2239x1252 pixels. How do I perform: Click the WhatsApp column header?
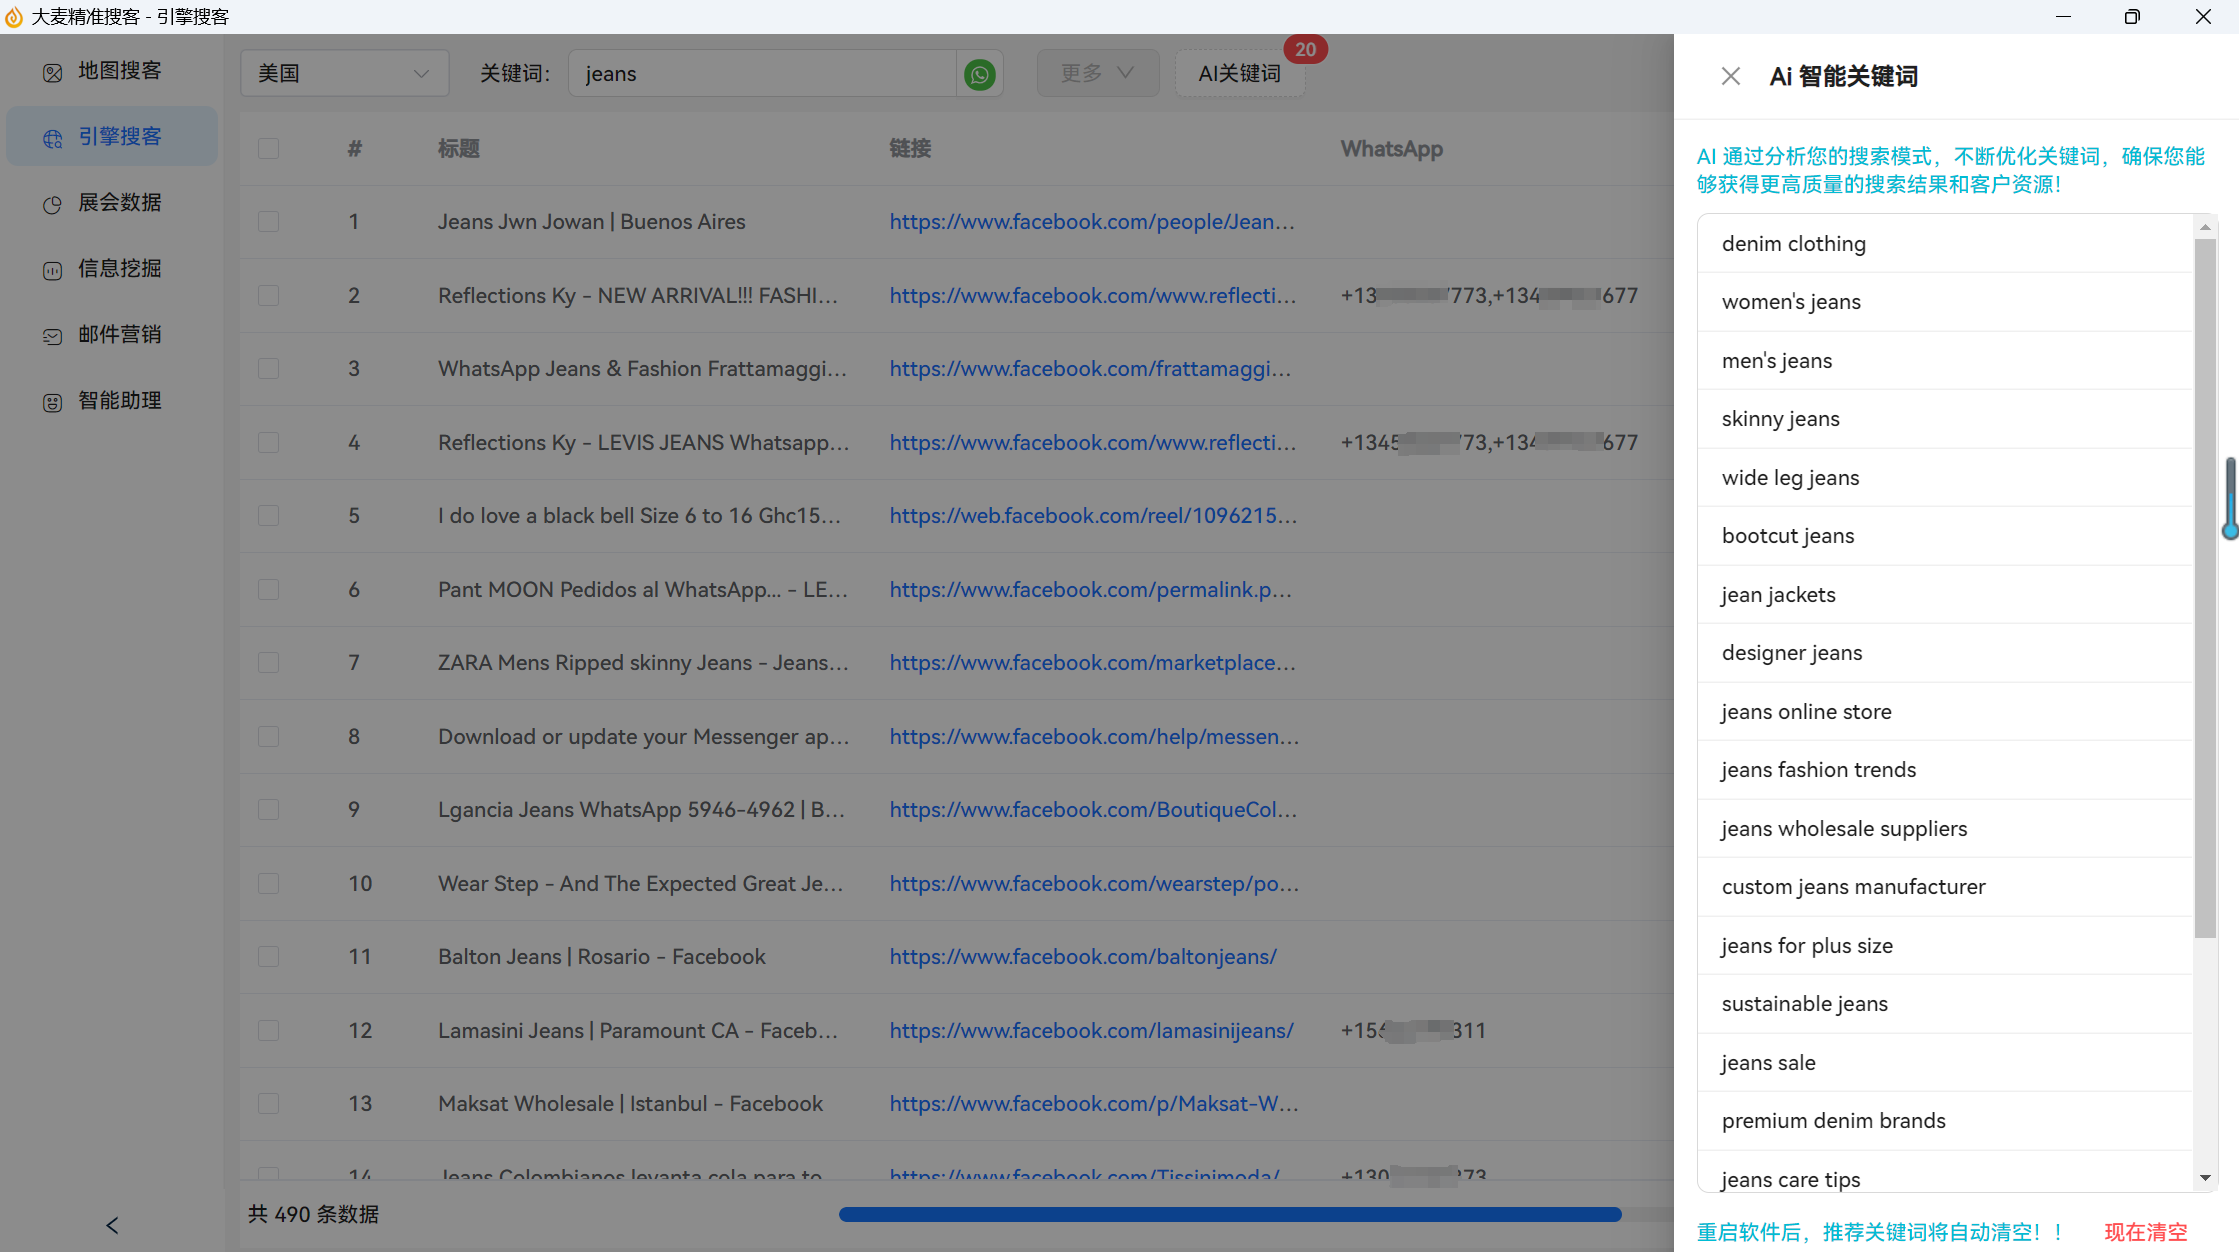(1391, 149)
